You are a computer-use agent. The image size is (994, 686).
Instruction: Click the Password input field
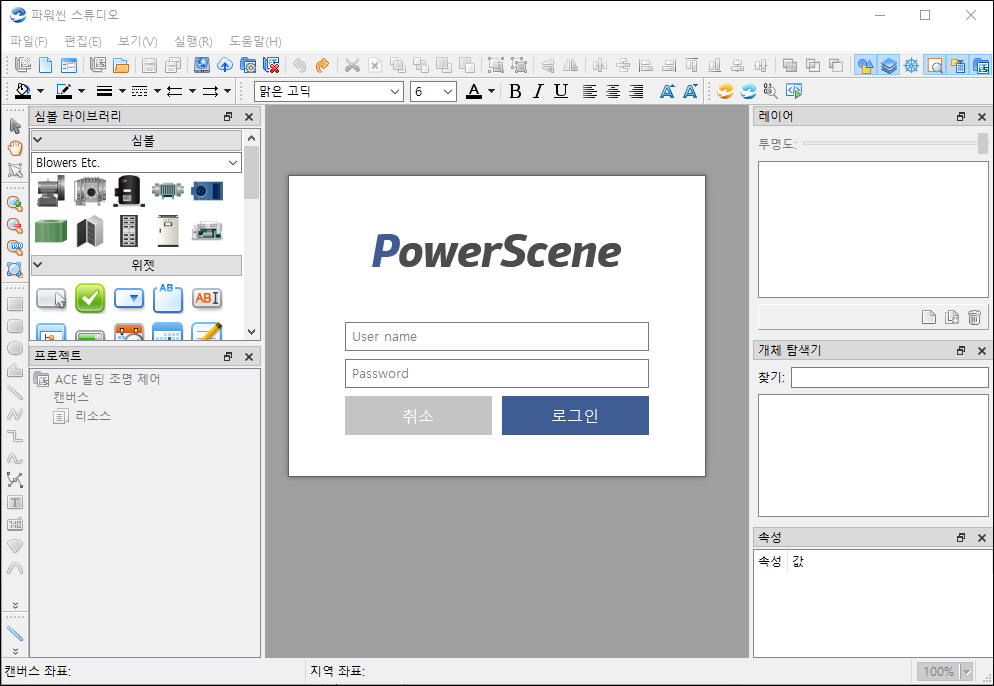click(x=496, y=373)
